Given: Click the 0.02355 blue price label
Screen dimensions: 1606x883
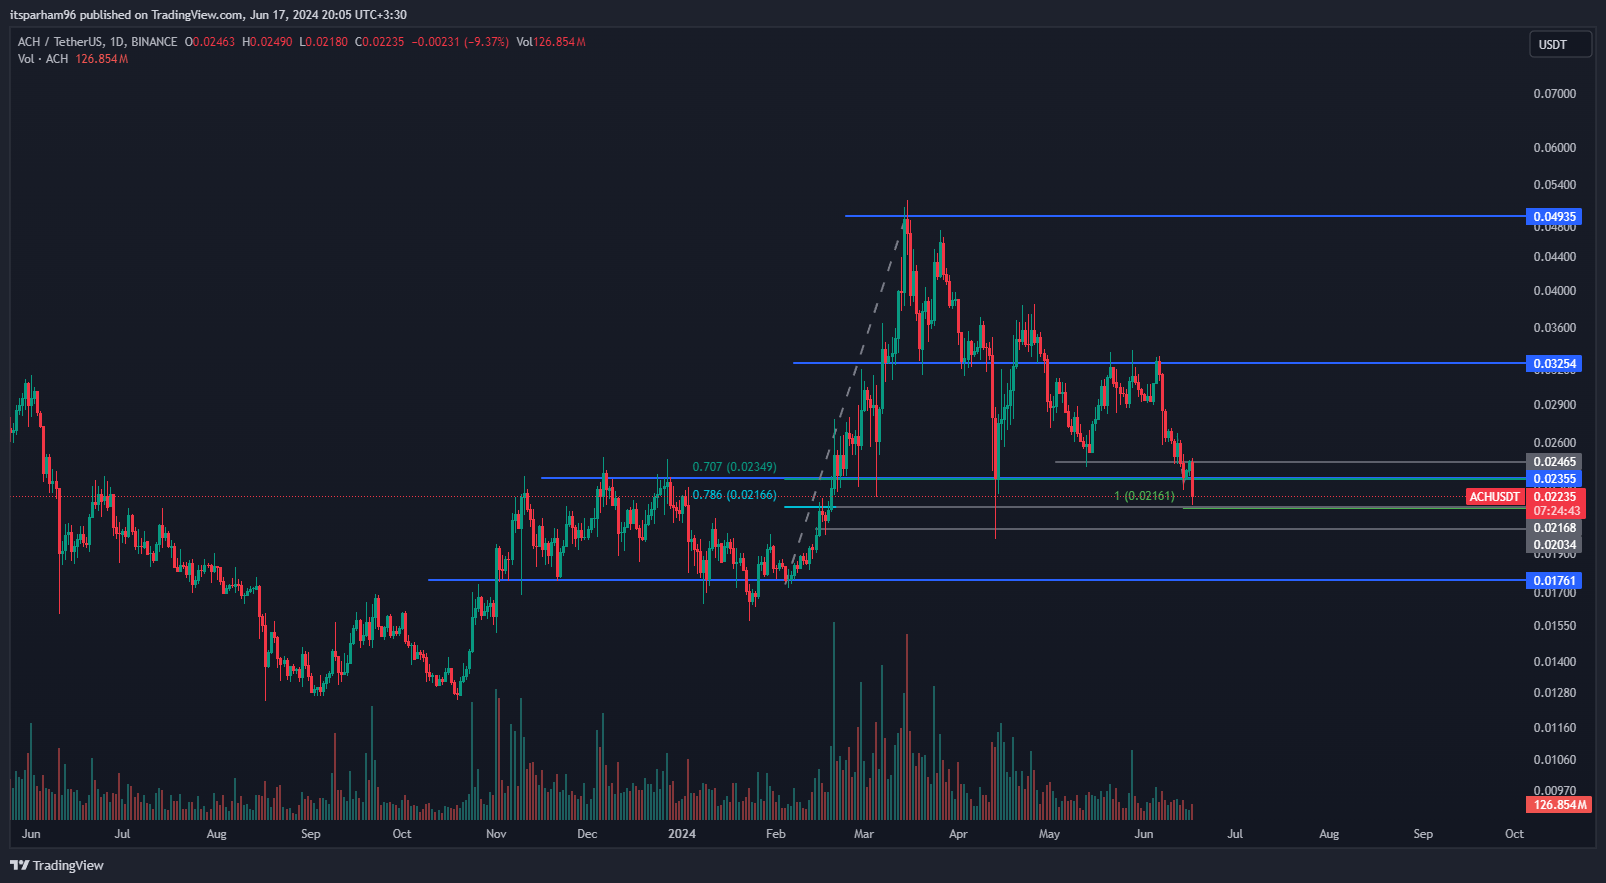Looking at the screenshot, I should 1555,479.
